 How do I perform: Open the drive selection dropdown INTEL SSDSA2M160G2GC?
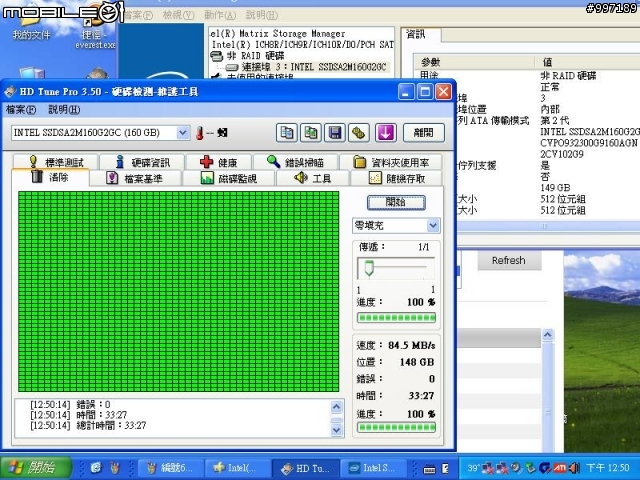[x=183, y=133]
